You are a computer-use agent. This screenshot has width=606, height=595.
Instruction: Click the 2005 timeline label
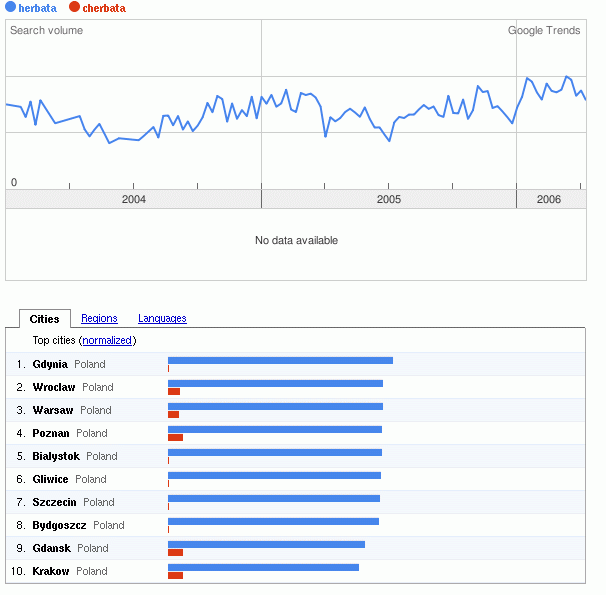tap(389, 200)
